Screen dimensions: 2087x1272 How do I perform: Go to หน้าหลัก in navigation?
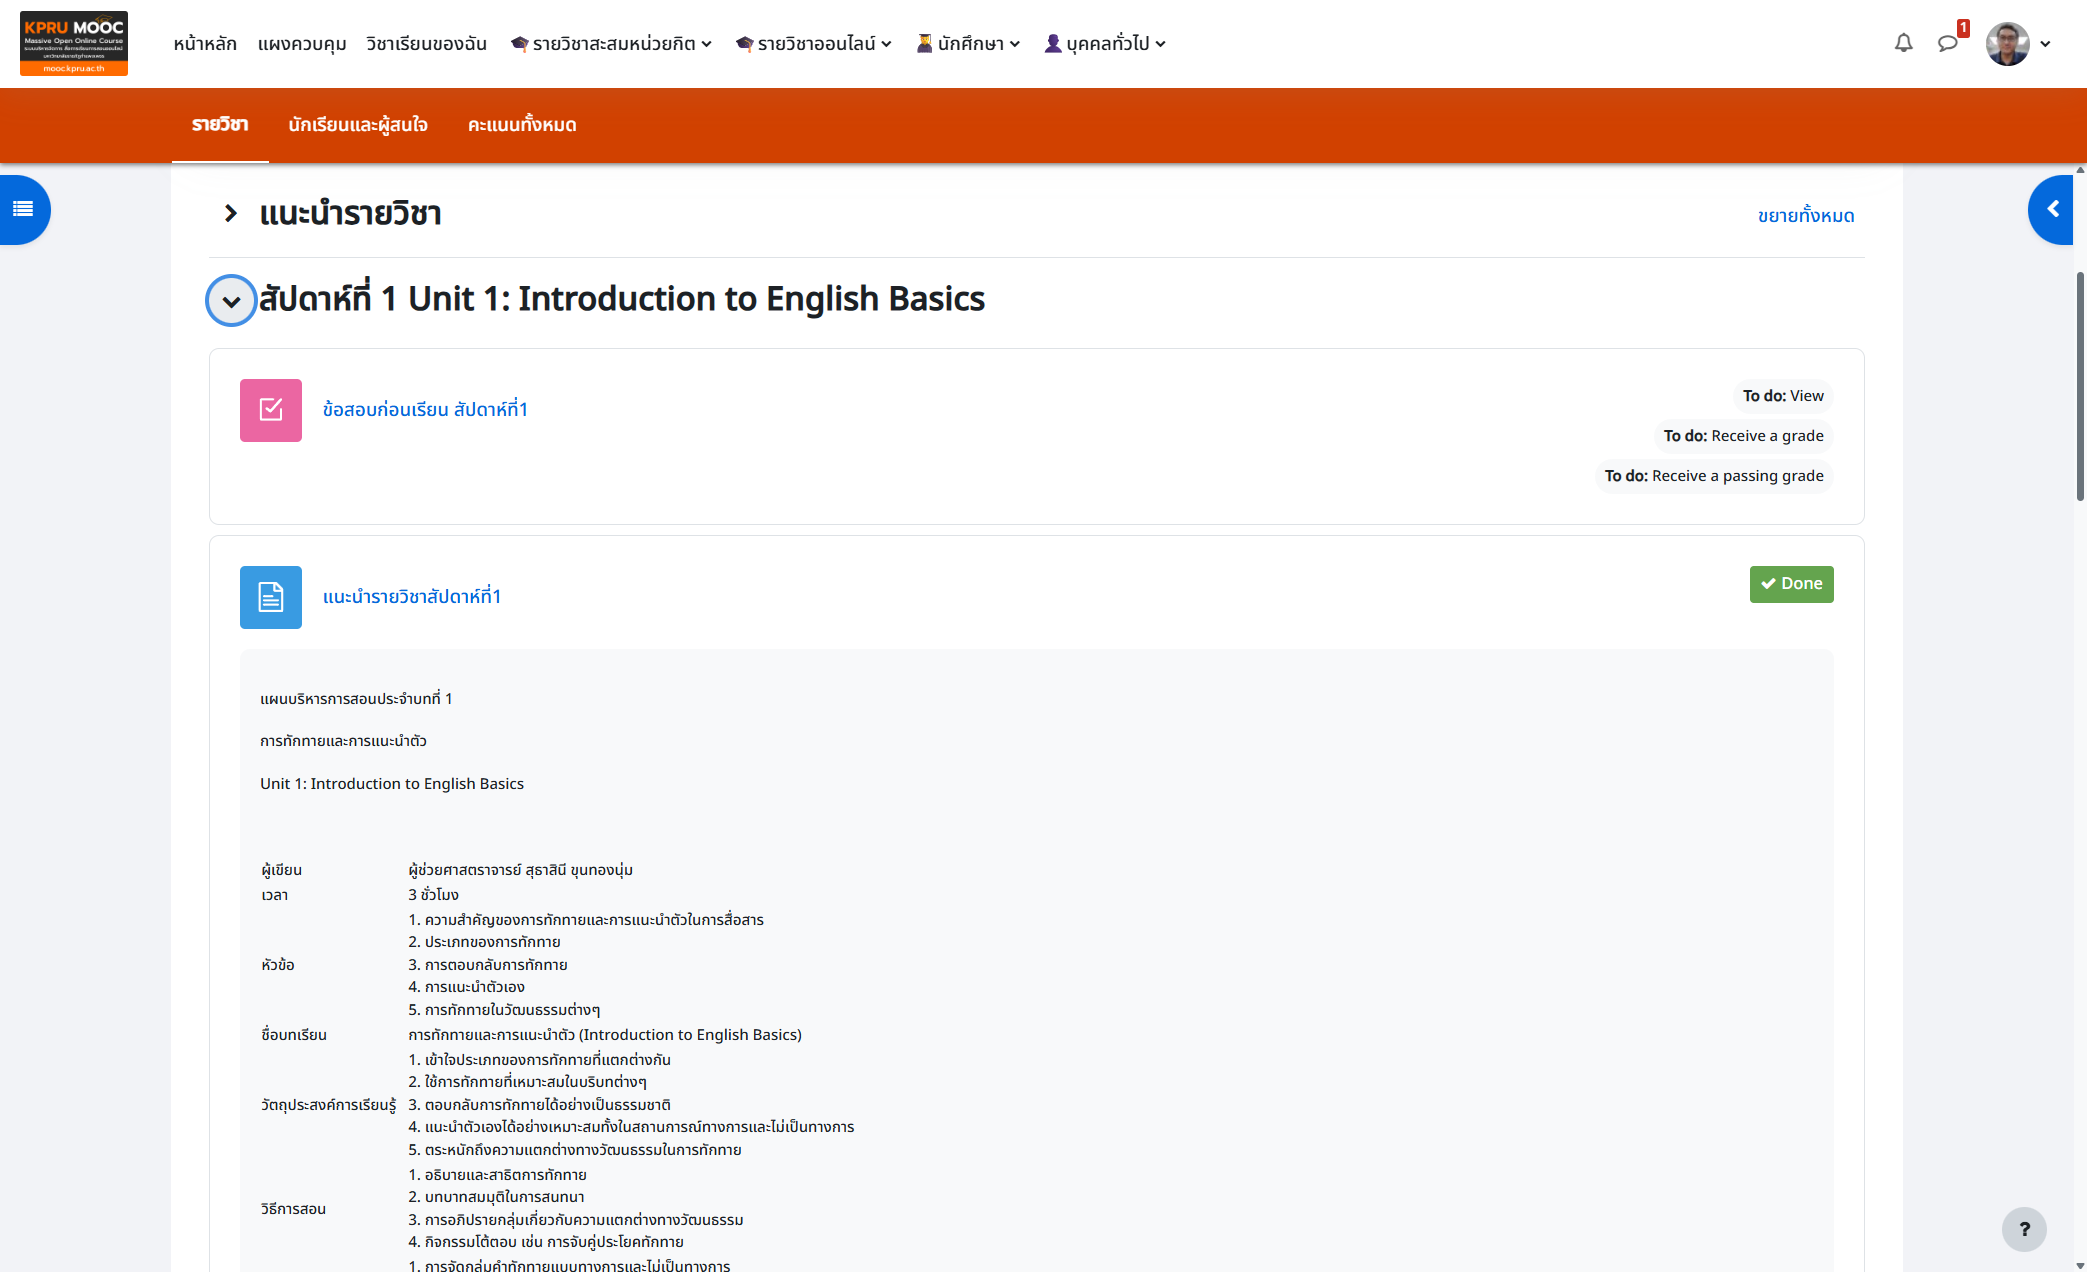[205, 44]
